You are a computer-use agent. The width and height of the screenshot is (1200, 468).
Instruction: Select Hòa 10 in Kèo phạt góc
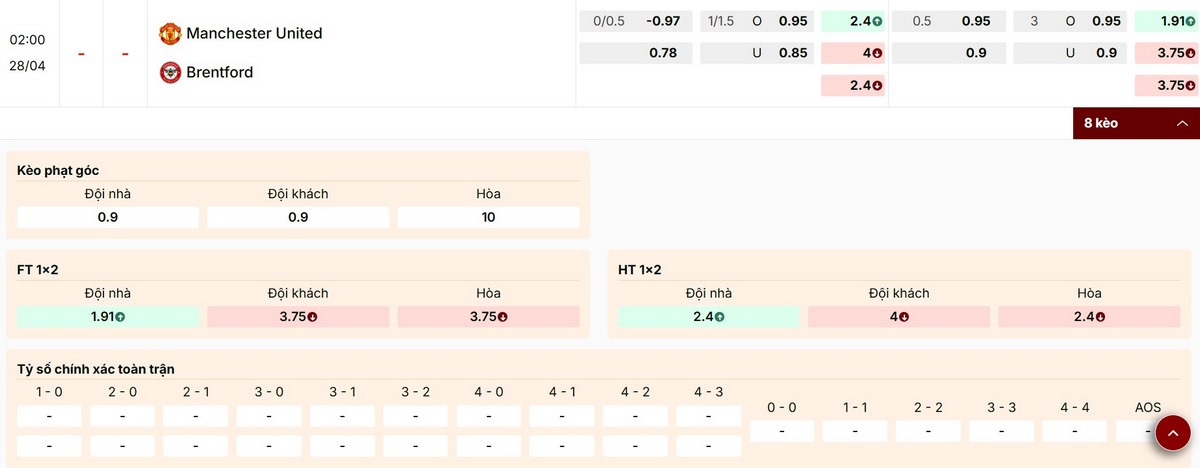coord(488,217)
